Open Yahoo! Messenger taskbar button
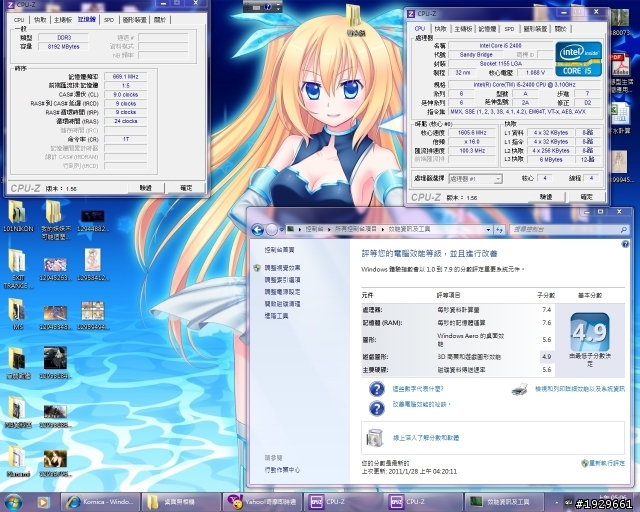Image resolution: width=640 pixels, height=512 pixels. point(262,502)
